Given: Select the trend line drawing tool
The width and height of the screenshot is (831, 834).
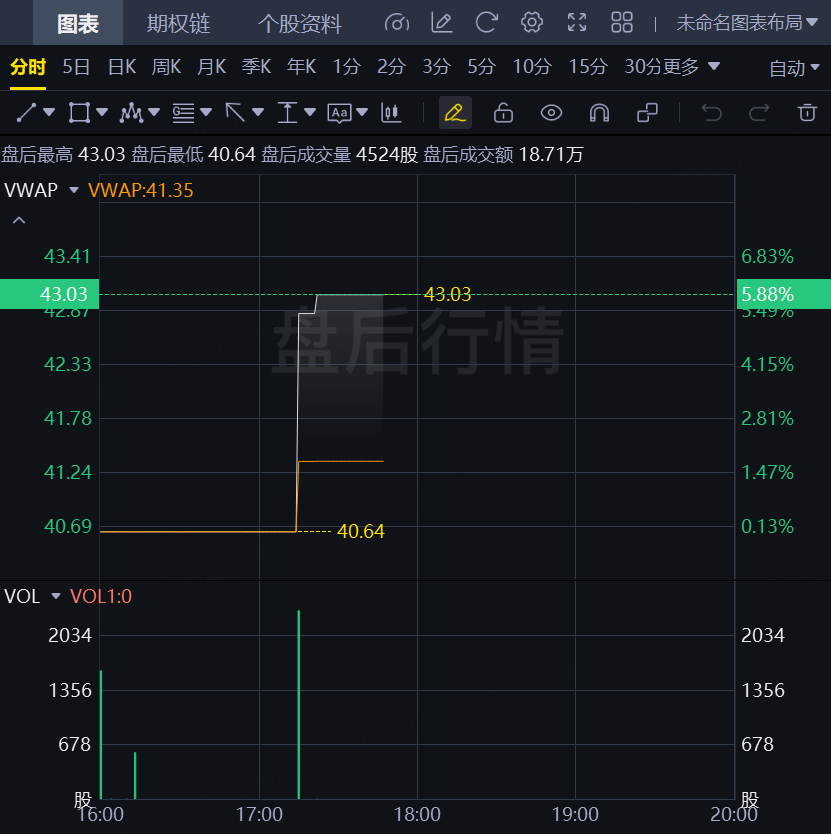Looking at the screenshot, I should click(26, 113).
